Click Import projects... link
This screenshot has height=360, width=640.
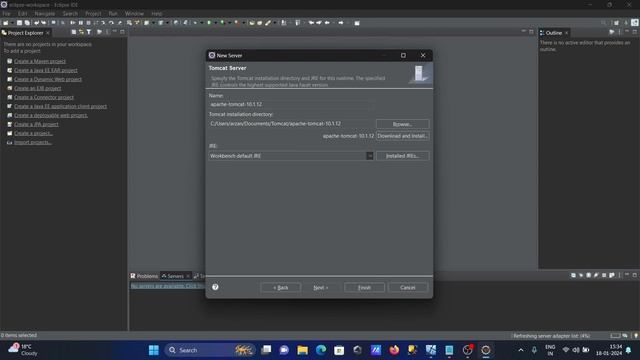tap(33, 142)
